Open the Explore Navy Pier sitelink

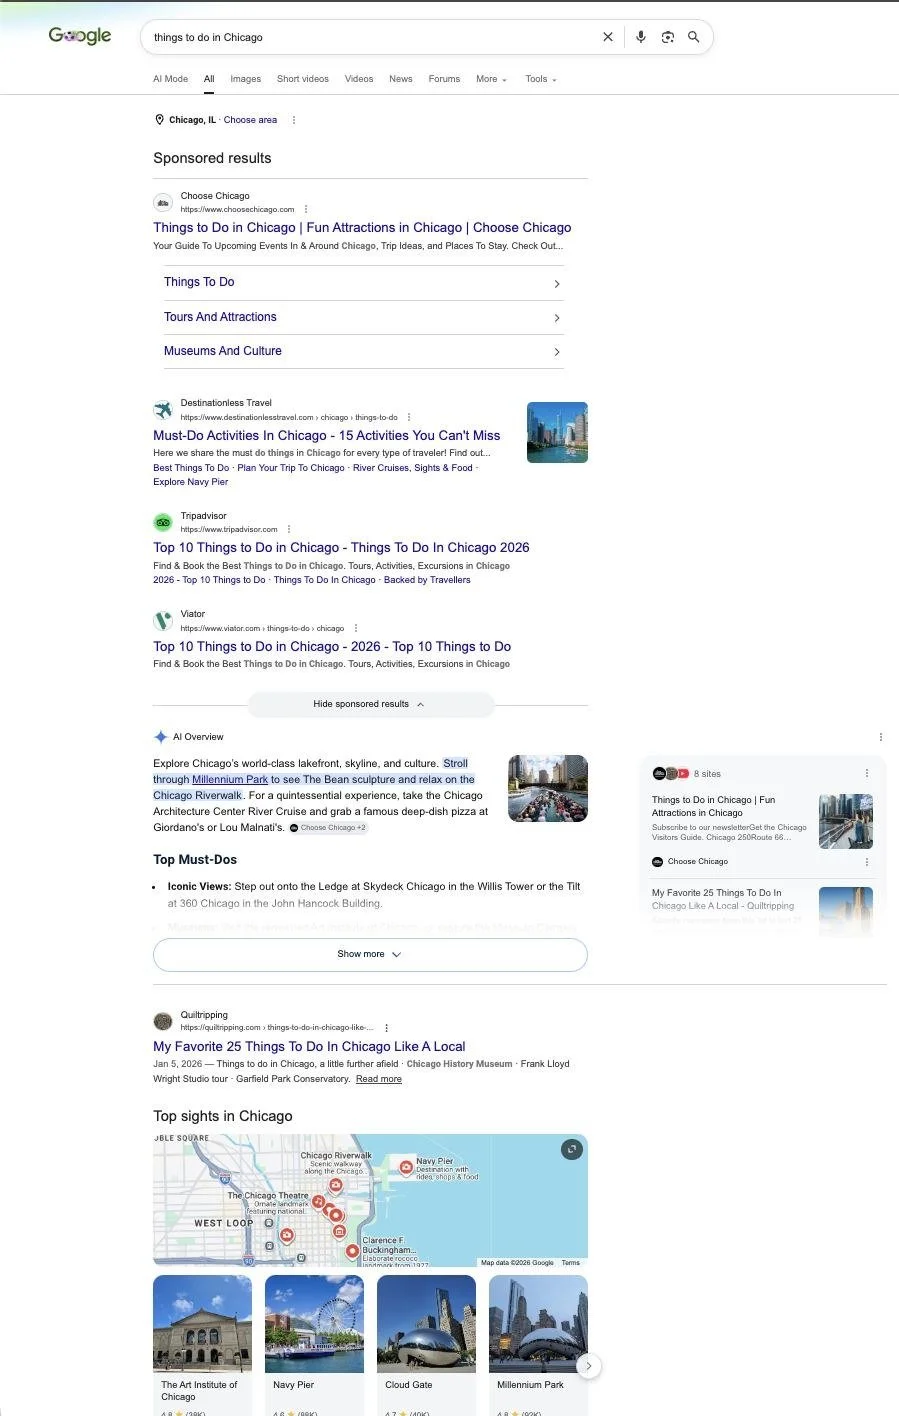pyautogui.click(x=191, y=482)
